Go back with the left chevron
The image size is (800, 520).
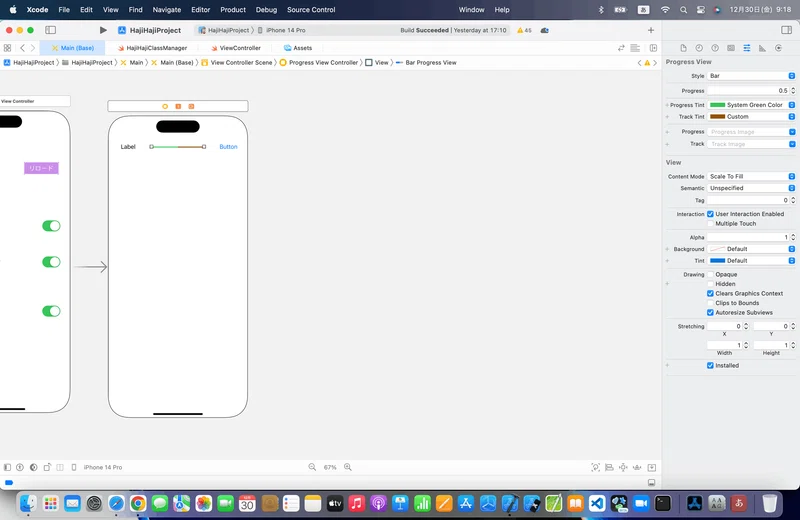(x=22, y=48)
